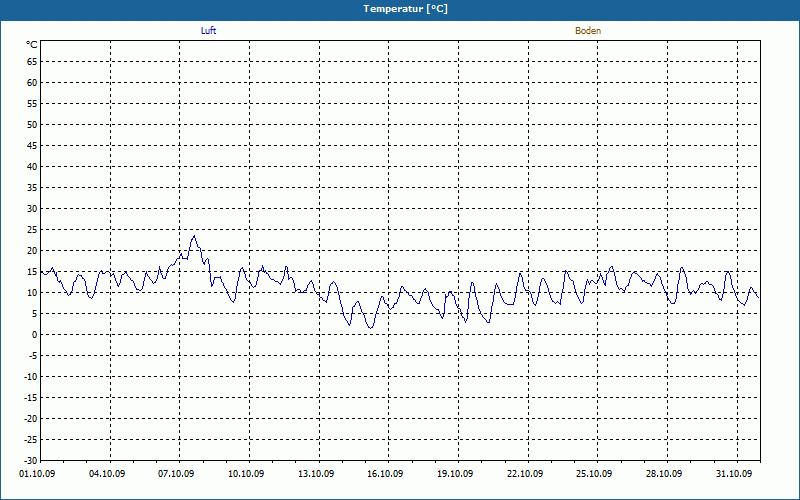Click the 19.10.09 date label

tap(455, 474)
